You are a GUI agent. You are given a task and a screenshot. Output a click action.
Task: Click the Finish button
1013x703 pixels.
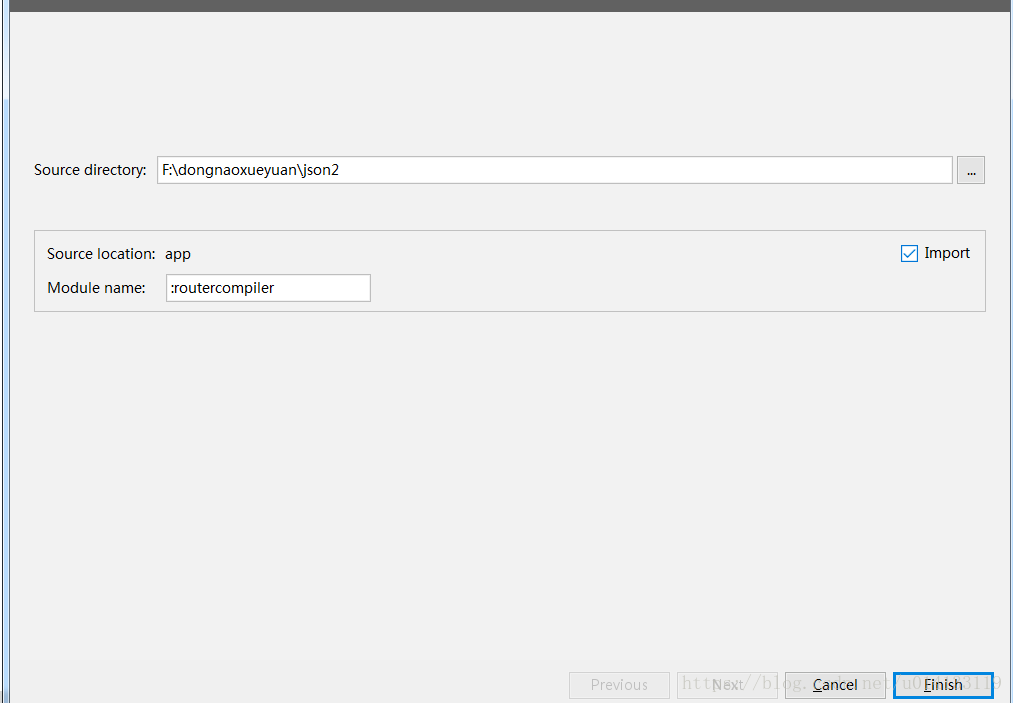click(943, 685)
